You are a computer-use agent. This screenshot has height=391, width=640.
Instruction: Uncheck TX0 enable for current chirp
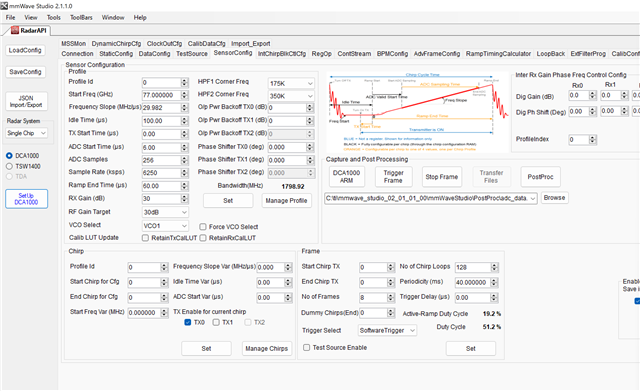188,322
